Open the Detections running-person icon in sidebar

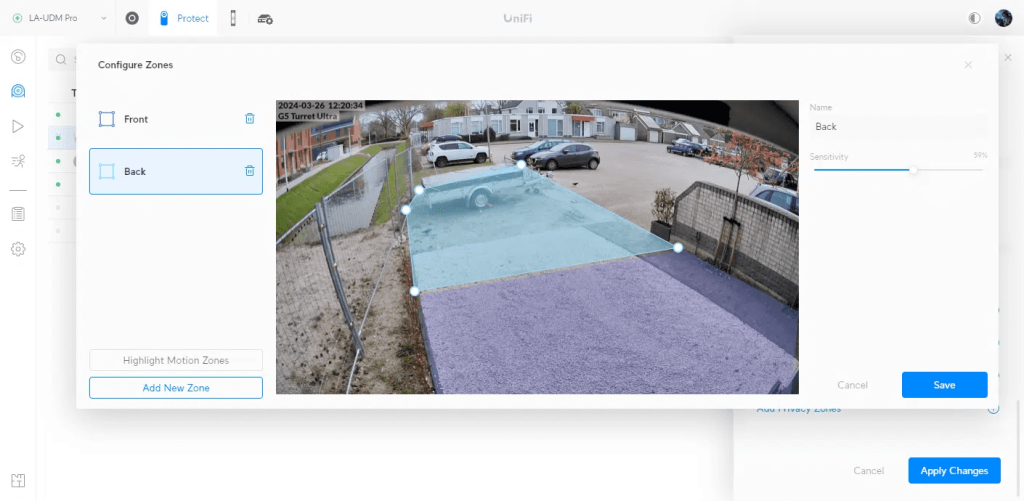pos(18,160)
